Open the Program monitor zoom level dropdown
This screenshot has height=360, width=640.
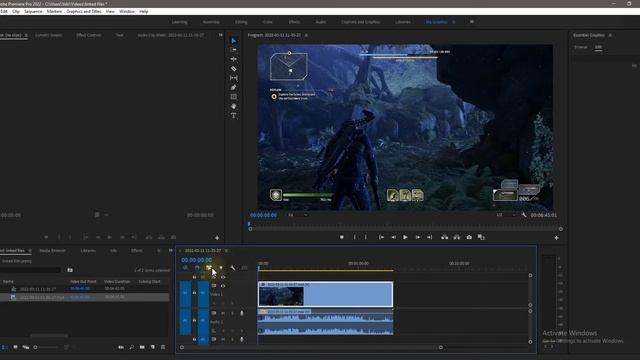(x=297, y=215)
